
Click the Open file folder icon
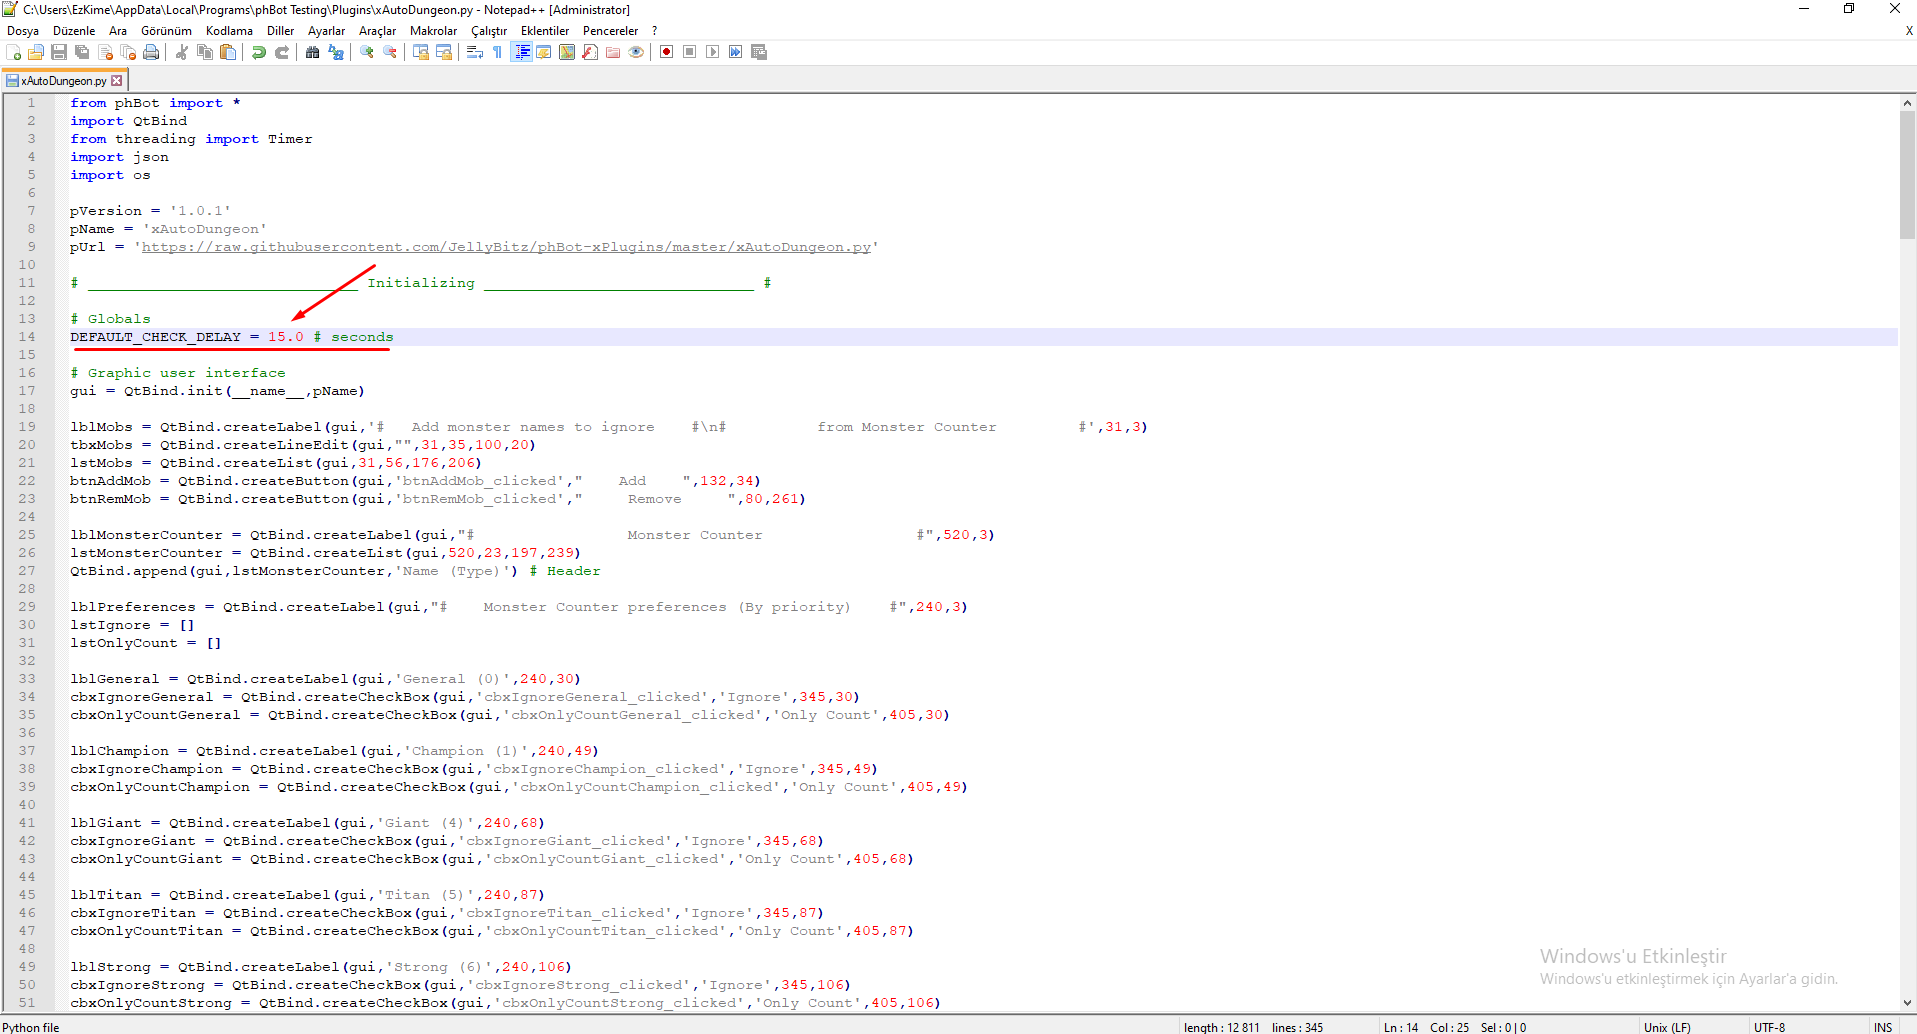tap(36, 52)
